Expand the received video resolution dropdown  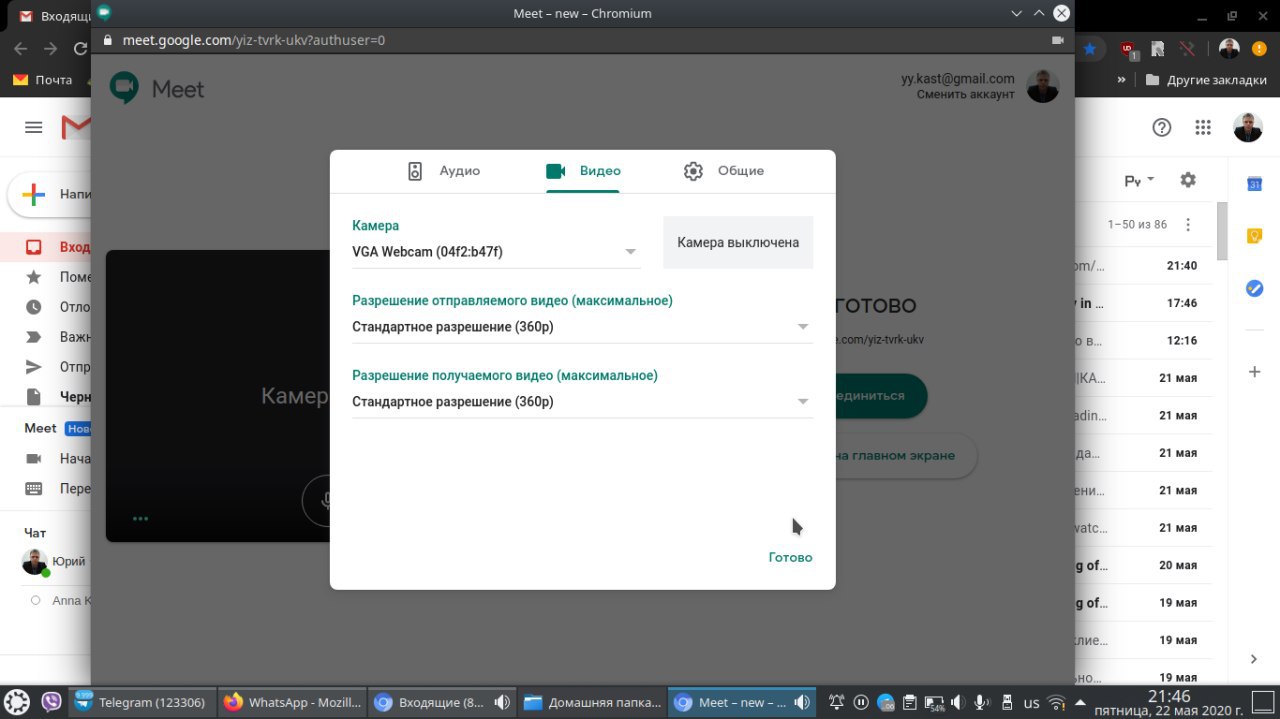click(x=582, y=402)
